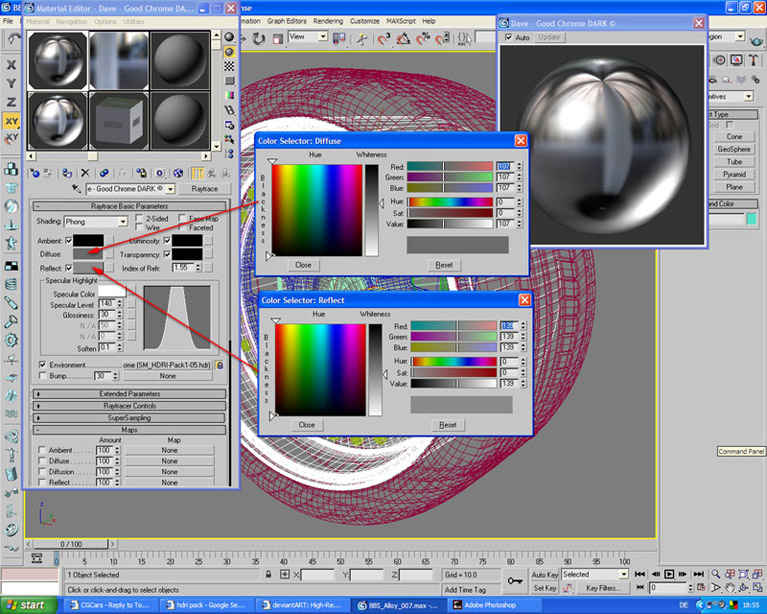Open the Rendering menu
767x614 pixels.
[x=327, y=20]
